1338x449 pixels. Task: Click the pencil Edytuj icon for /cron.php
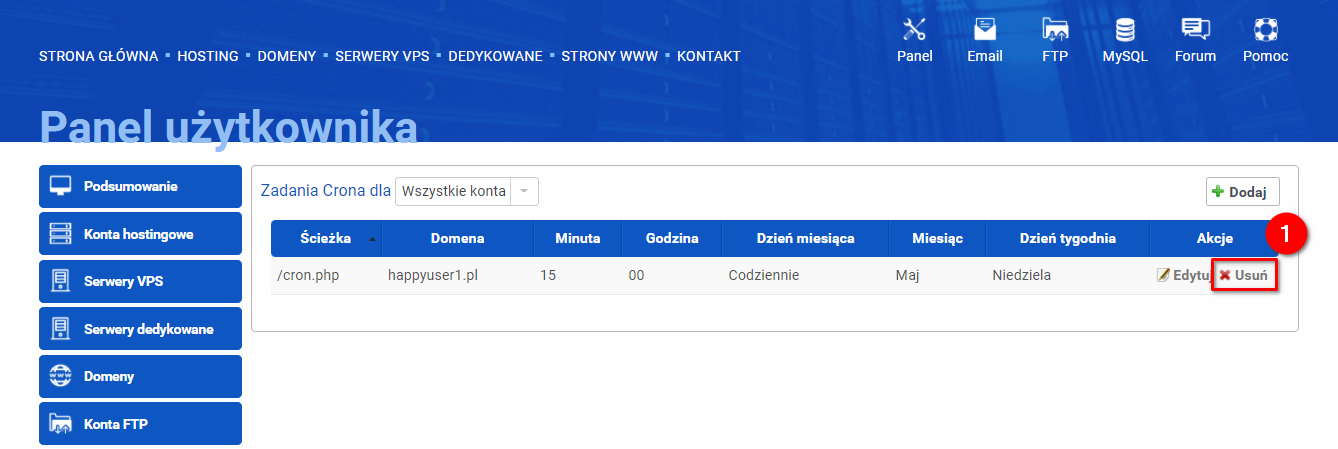click(x=1163, y=275)
